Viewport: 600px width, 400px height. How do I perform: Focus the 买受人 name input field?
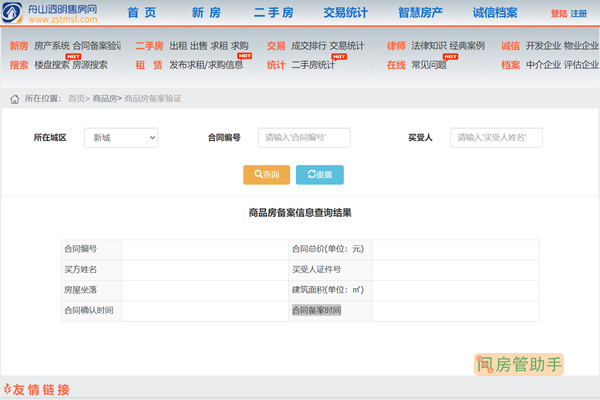point(496,138)
